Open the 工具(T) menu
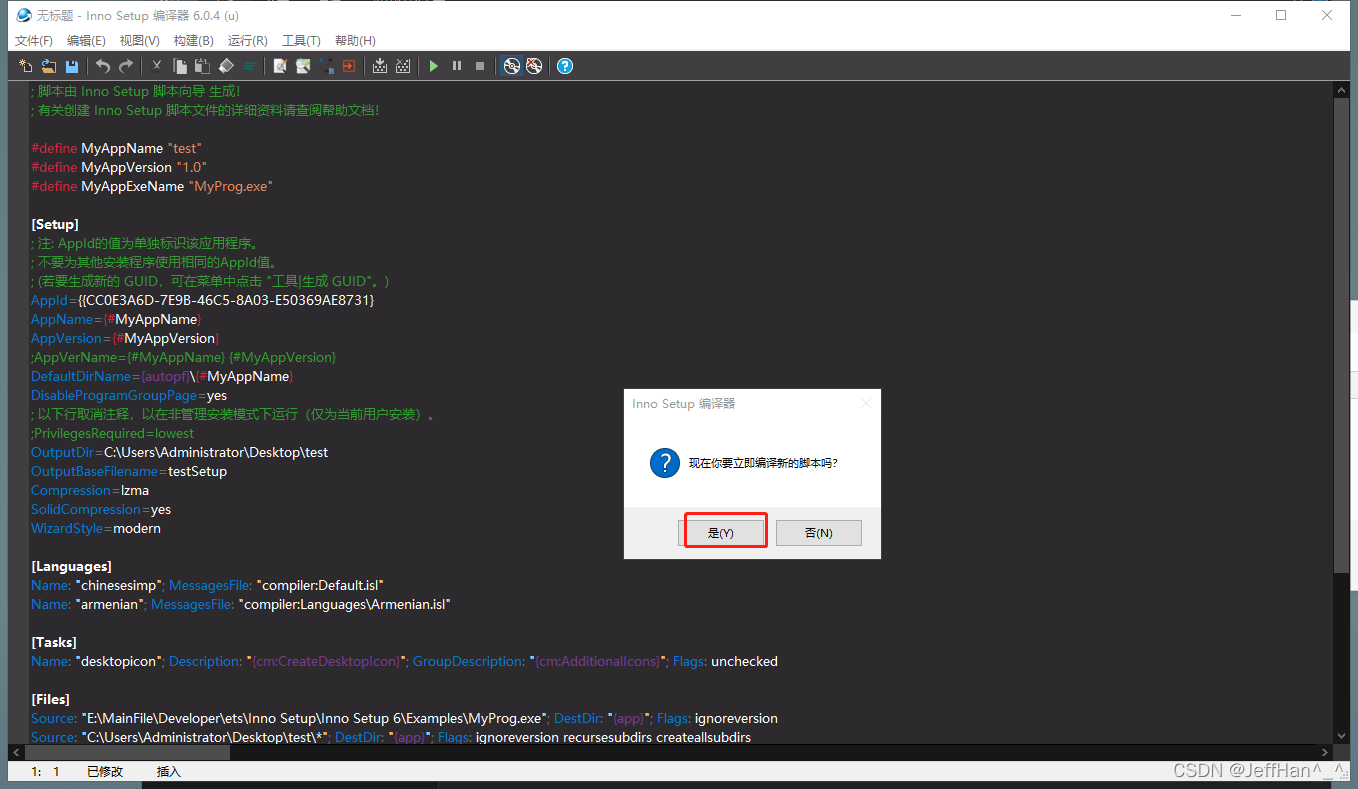 (x=300, y=40)
